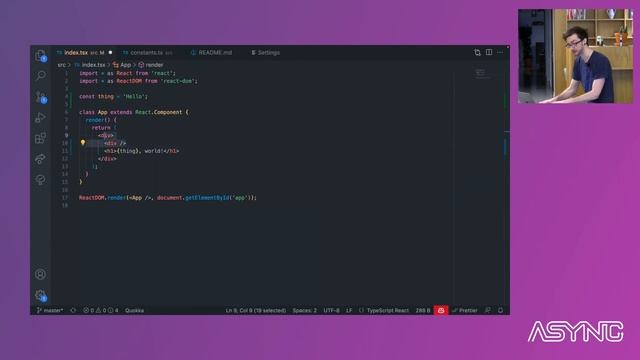Image resolution: width=640 pixels, height=360 pixels.
Task: Open the Explorer view in activity bar
Action: click(x=40, y=55)
